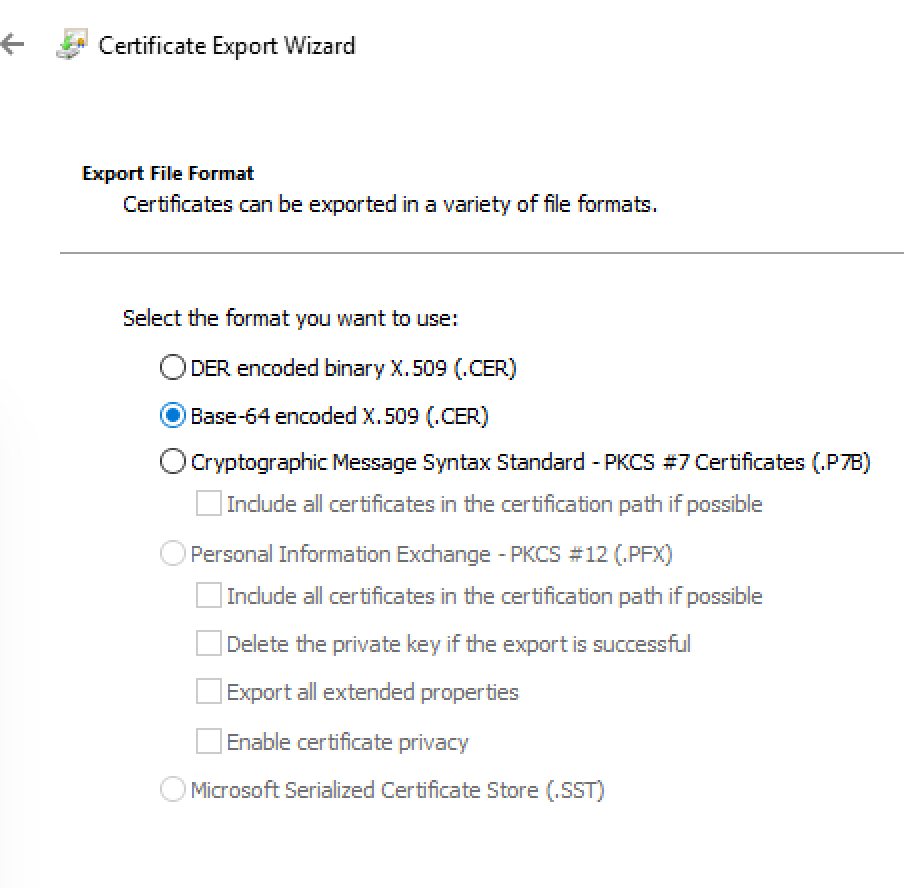
Task: Enable Export all extended properties checkbox
Action: point(209,691)
